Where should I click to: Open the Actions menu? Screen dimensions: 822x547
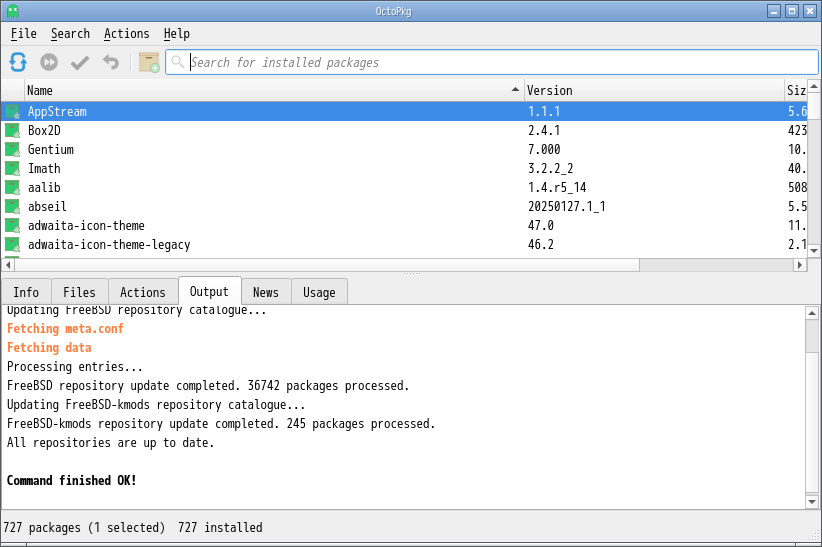127,34
